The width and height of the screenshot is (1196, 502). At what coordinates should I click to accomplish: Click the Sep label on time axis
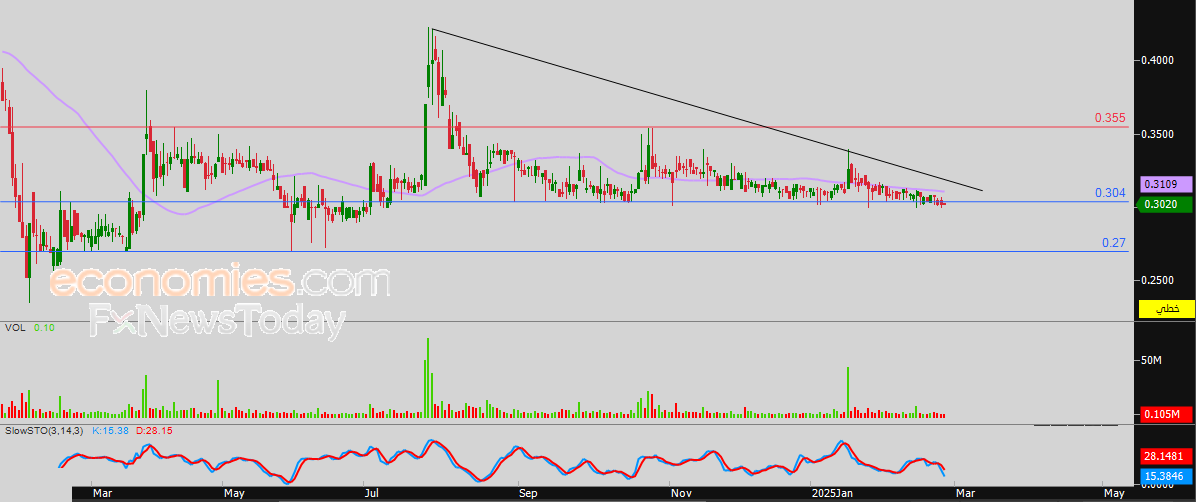pyautogui.click(x=527, y=494)
